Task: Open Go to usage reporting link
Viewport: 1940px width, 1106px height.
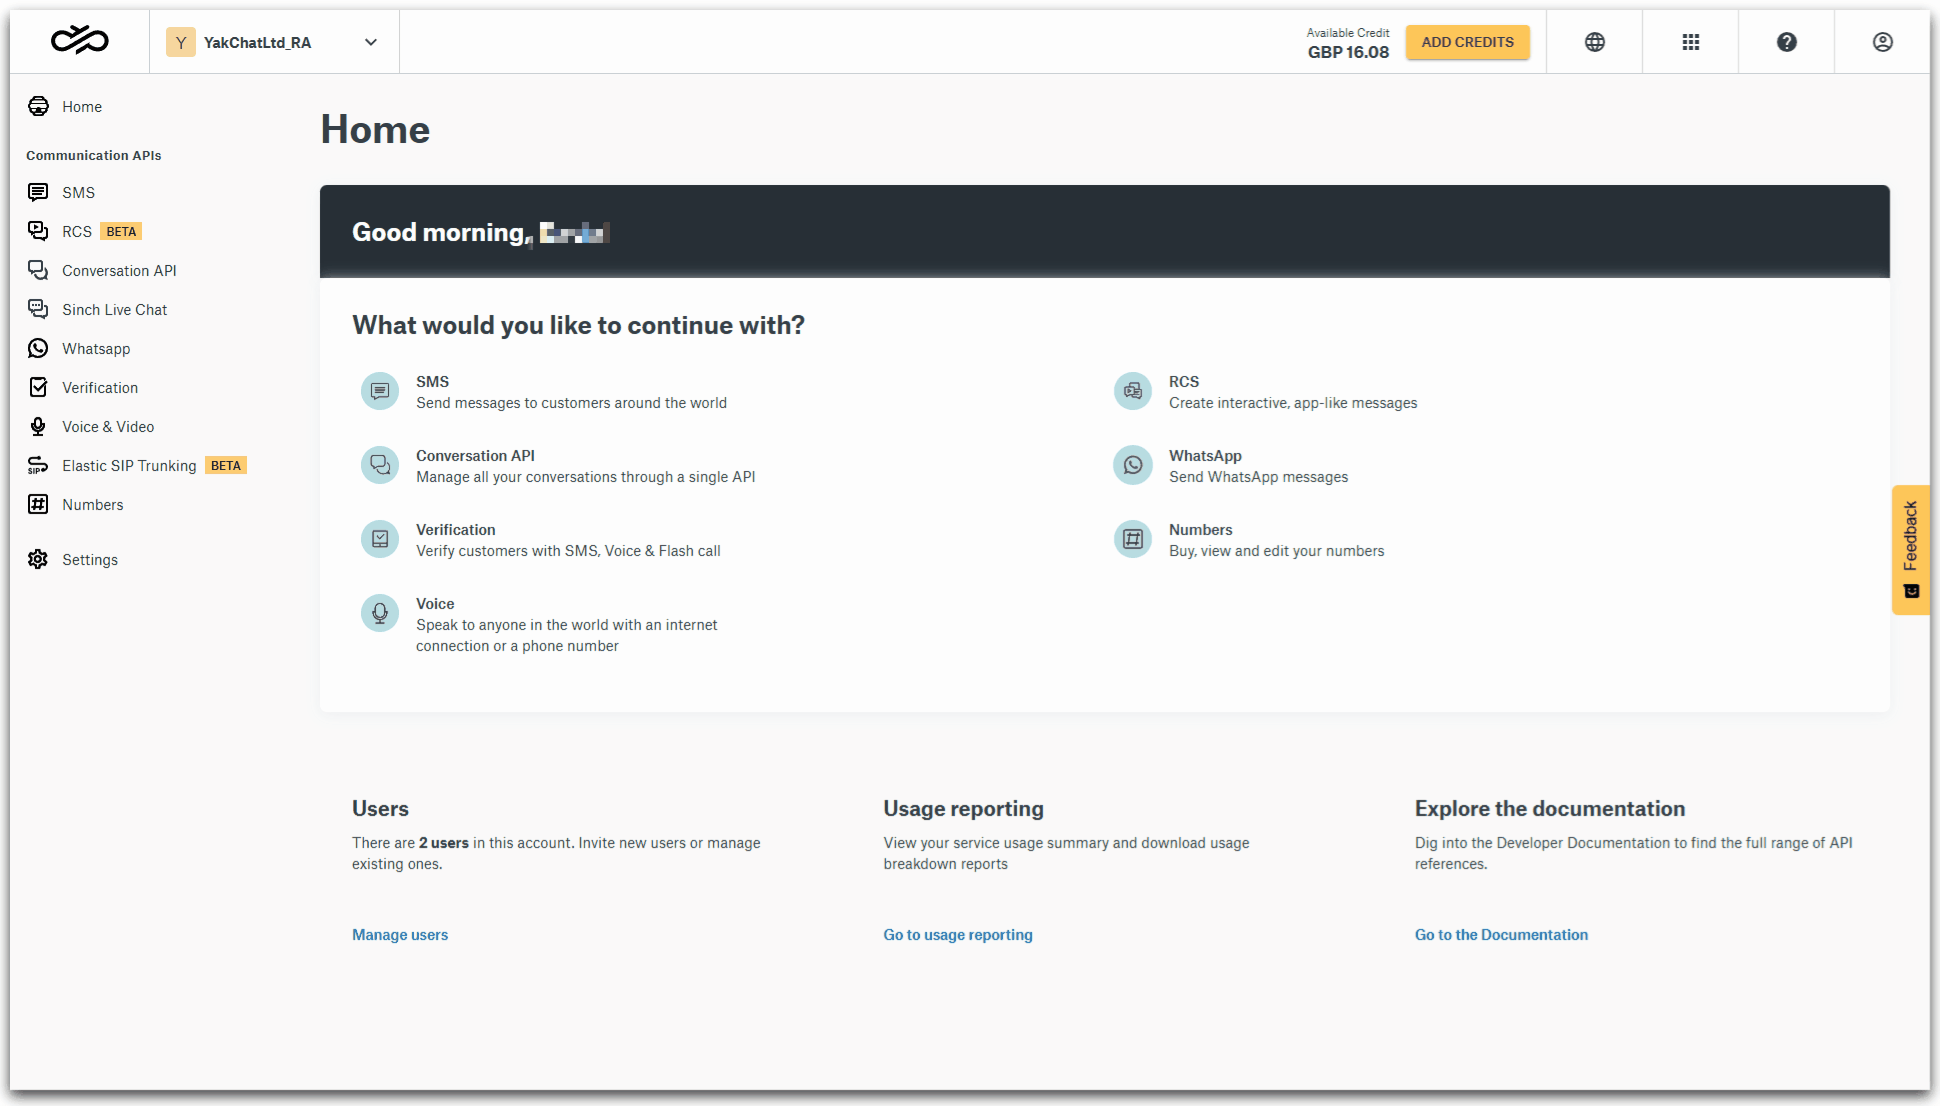Action: pos(957,935)
